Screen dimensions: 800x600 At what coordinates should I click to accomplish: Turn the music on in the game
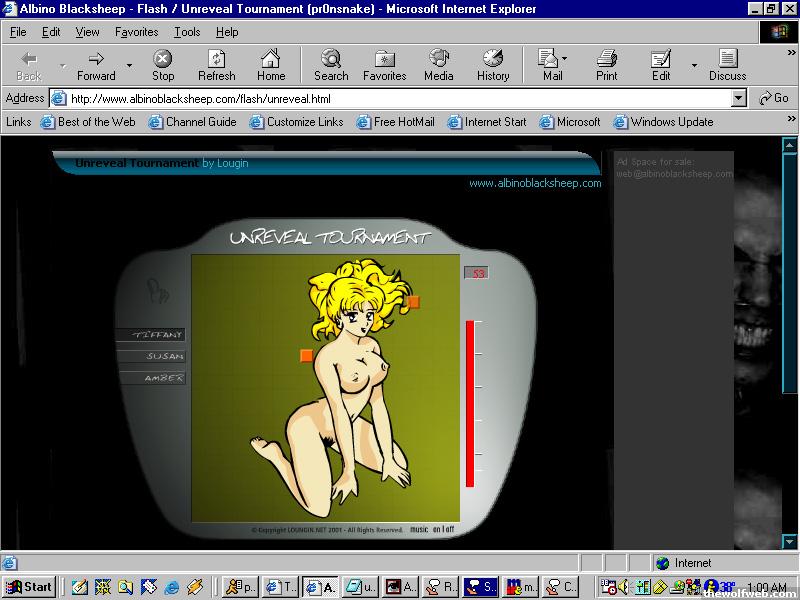(x=438, y=529)
